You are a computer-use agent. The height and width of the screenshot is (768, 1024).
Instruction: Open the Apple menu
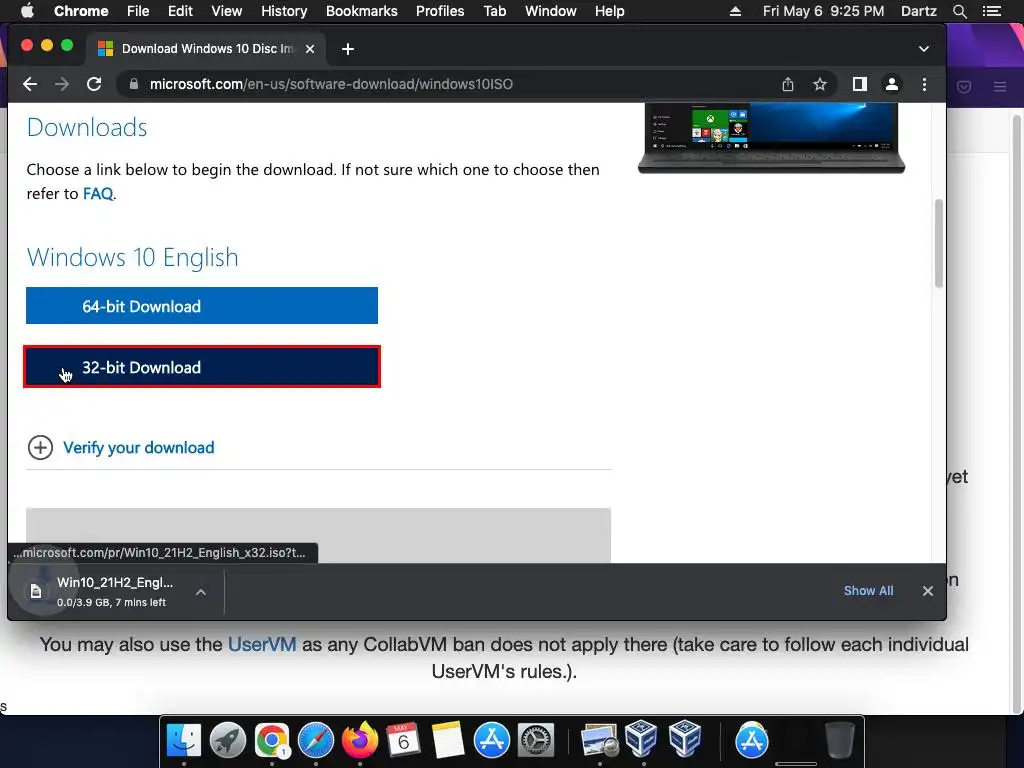pyautogui.click(x=27, y=11)
